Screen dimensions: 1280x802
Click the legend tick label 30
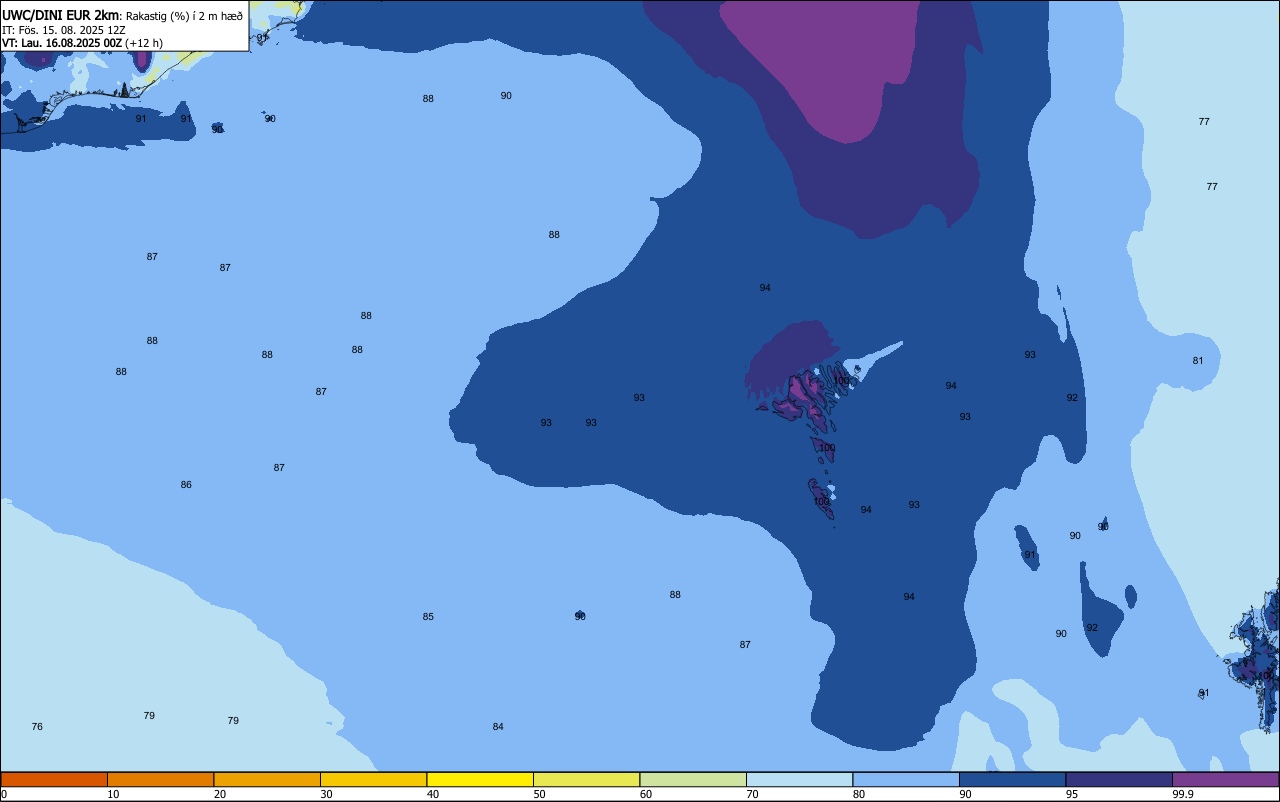pyautogui.click(x=326, y=794)
